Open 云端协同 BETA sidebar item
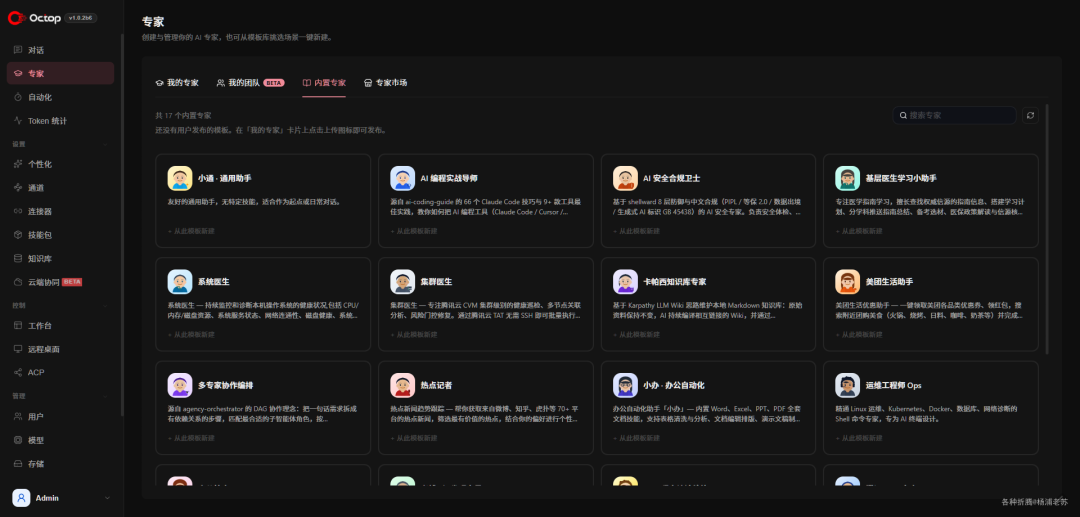This screenshot has width=1080, height=517. 60,282
